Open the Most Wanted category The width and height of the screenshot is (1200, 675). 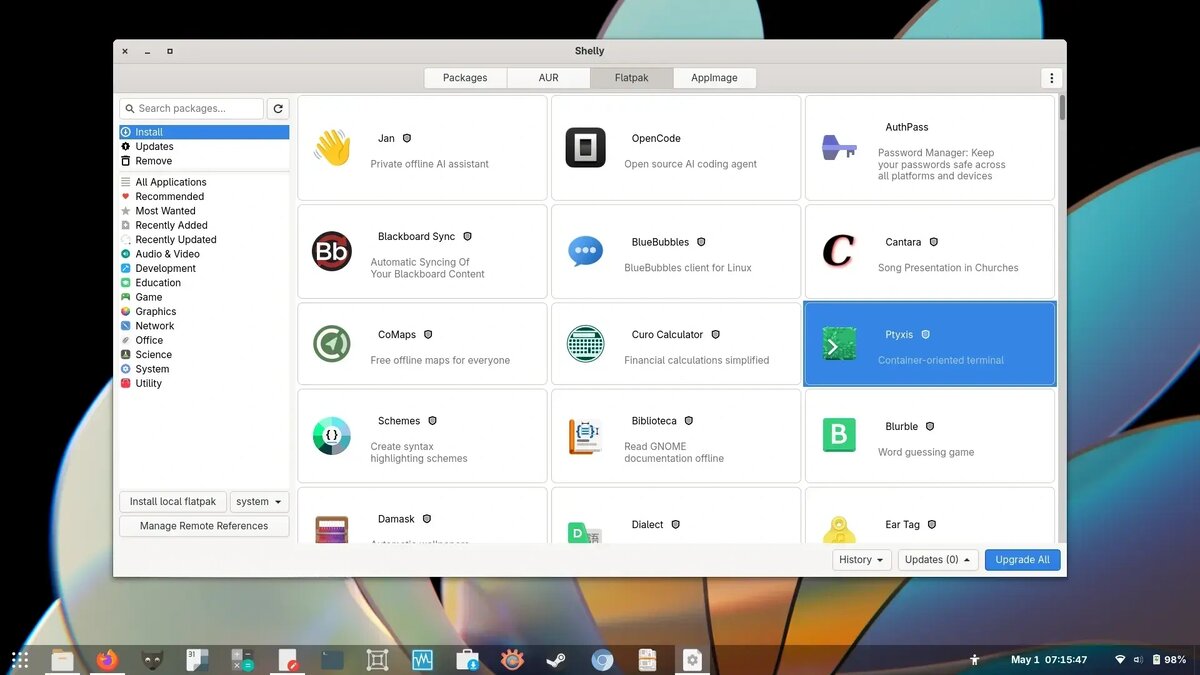tap(204, 211)
